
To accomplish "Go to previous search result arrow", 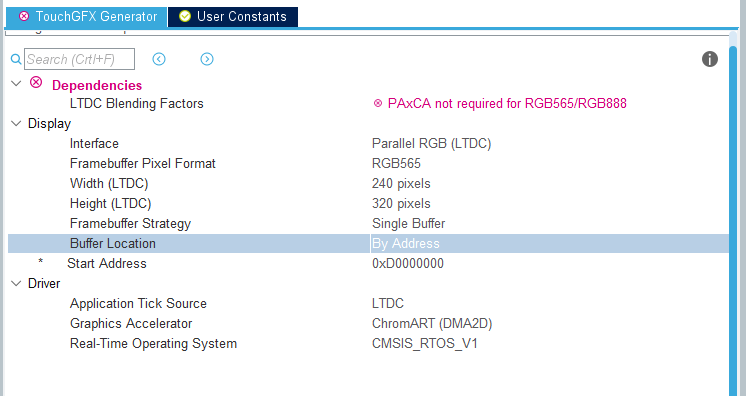I will (x=159, y=59).
